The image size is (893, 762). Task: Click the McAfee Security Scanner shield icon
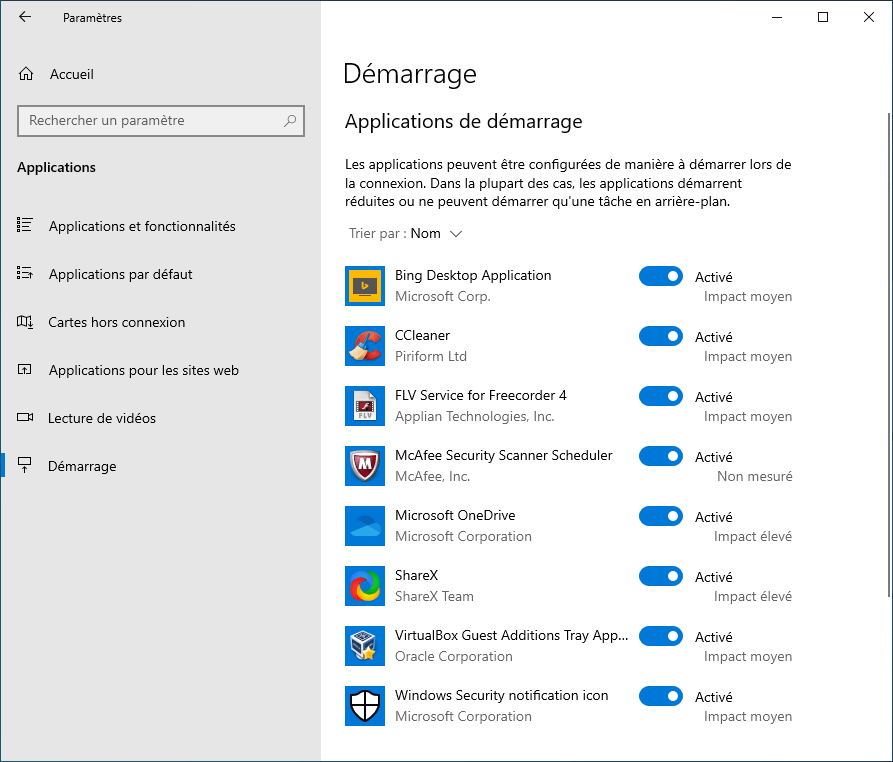(364, 466)
